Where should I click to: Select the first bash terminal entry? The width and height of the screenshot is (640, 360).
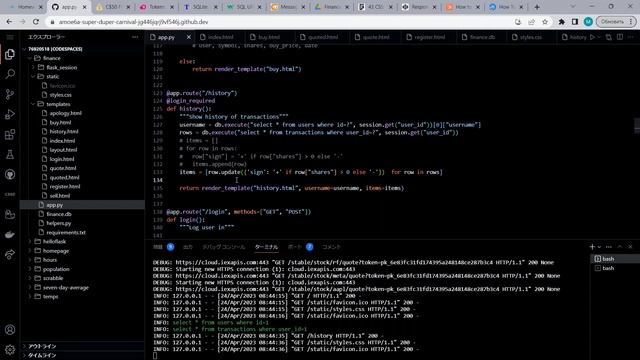click(615, 259)
